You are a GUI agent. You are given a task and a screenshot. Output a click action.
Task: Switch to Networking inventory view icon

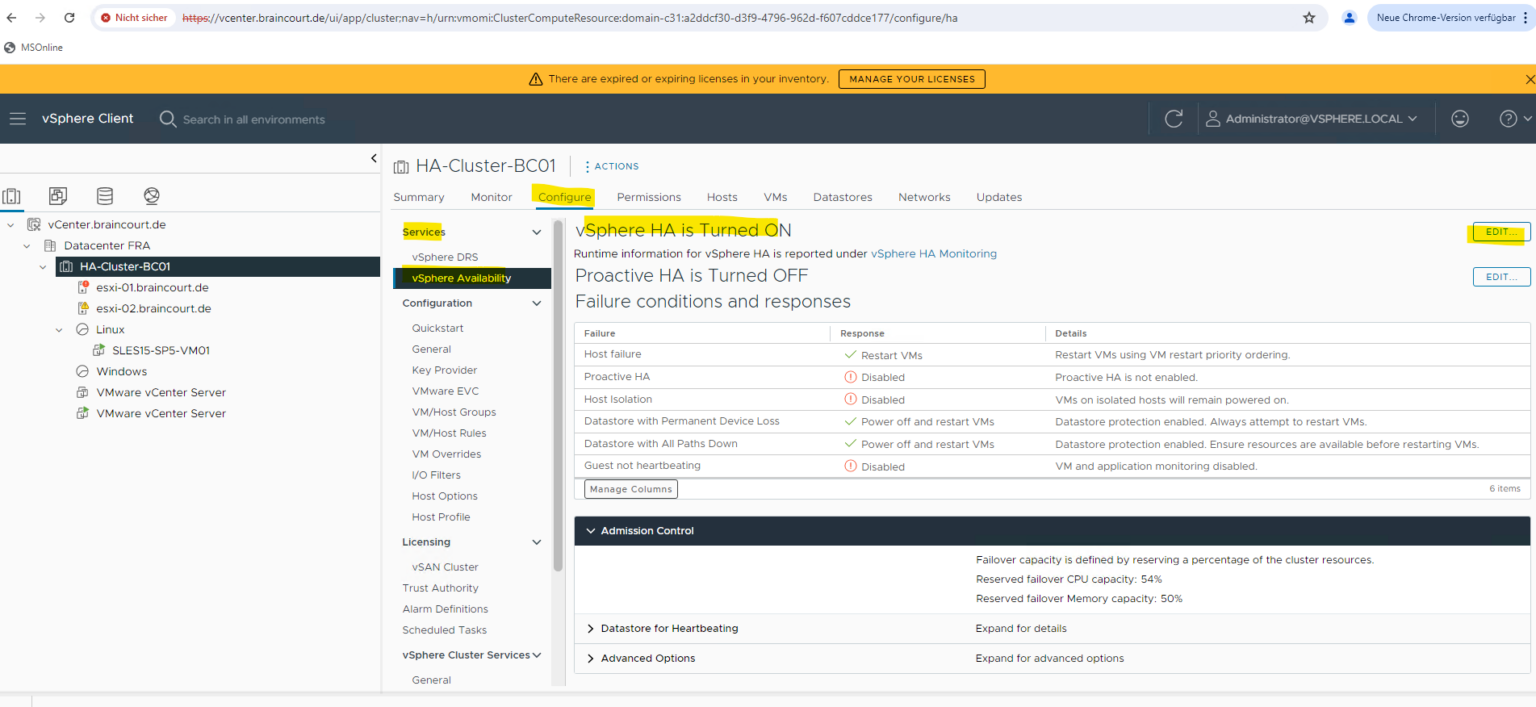tap(151, 196)
